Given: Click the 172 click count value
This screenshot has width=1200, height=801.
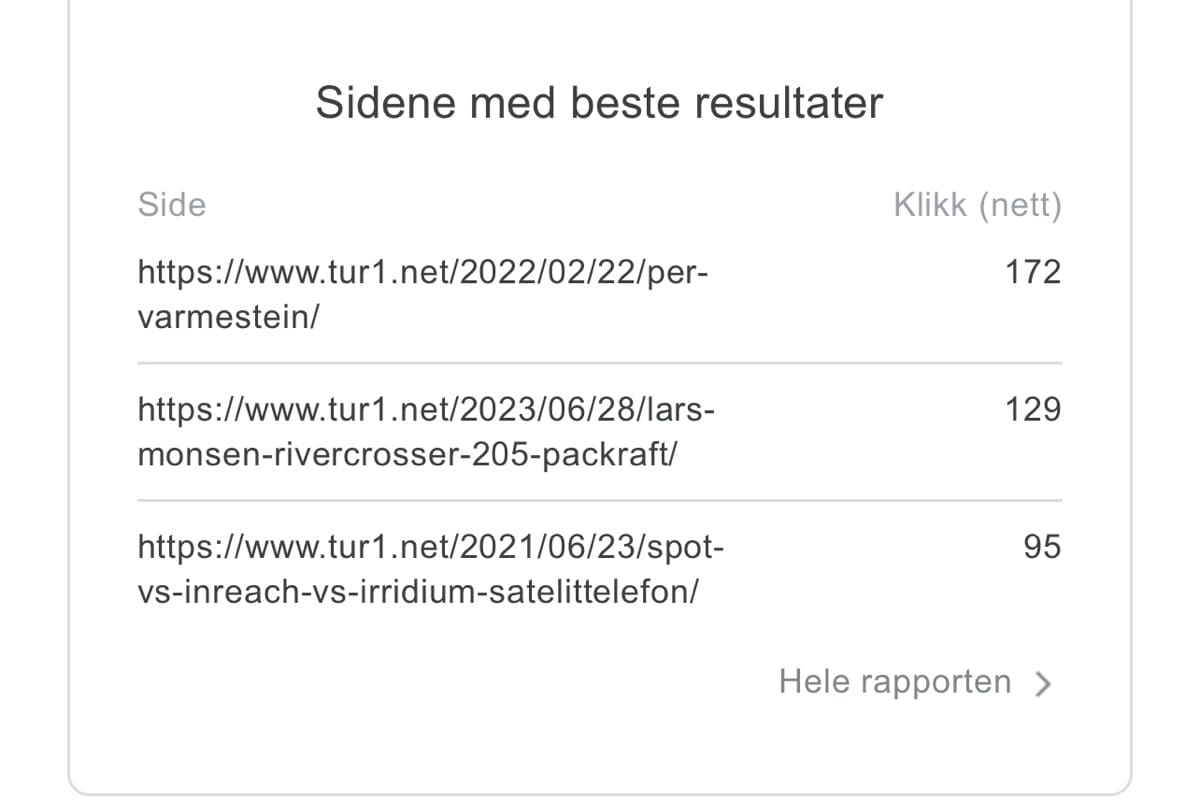Looking at the screenshot, I should pos(1033,272).
